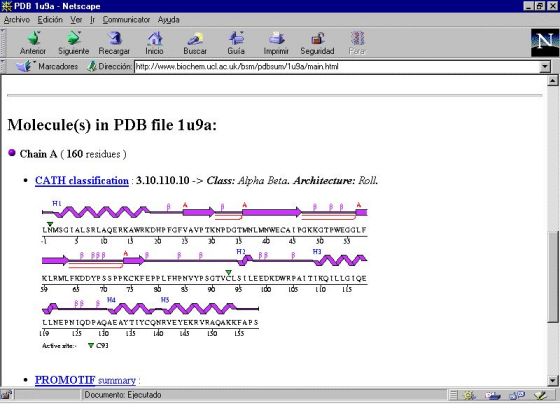This screenshot has width=560, height=420.
Task: Click the Guía toolbar icon
Action: pyautogui.click(x=236, y=38)
